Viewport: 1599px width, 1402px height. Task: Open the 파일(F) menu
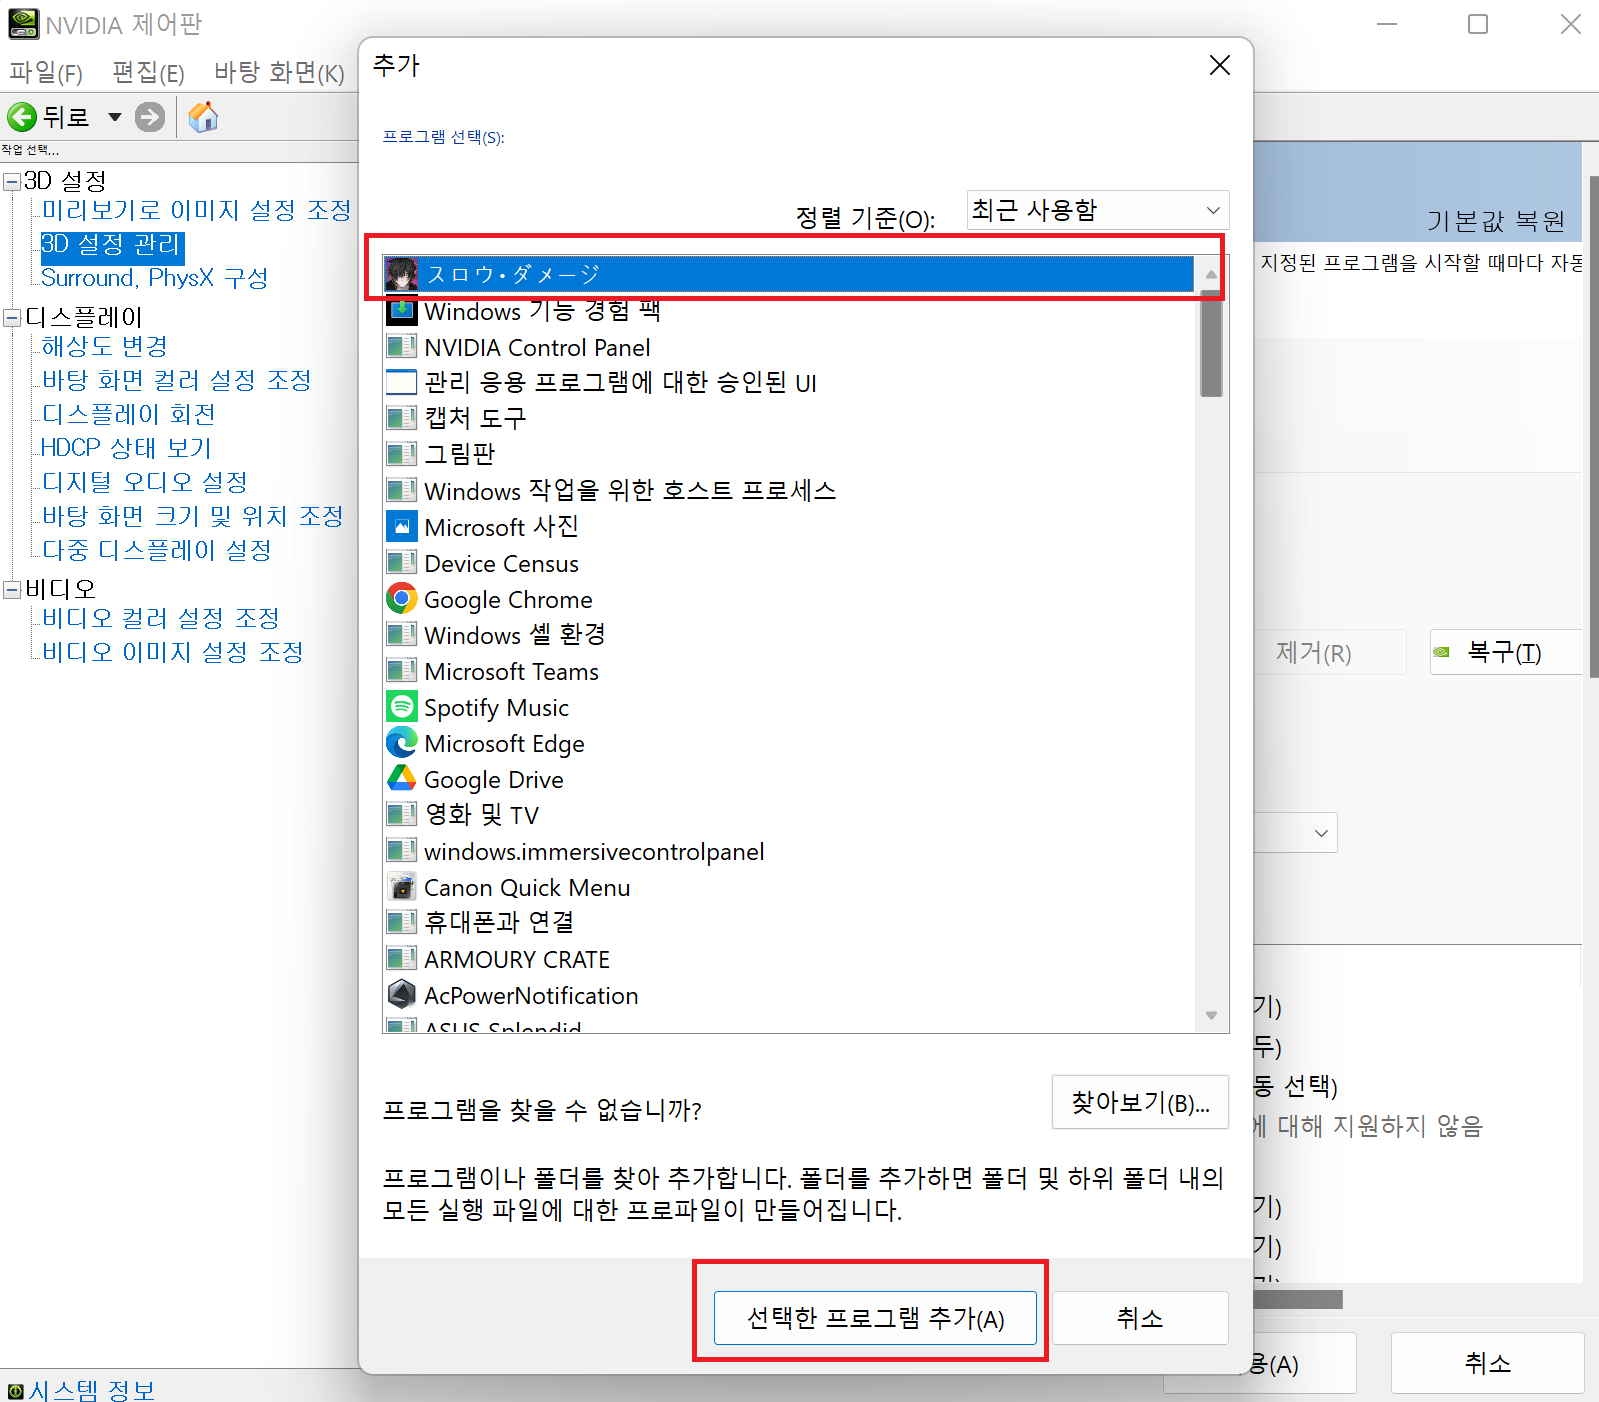click(x=46, y=73)
